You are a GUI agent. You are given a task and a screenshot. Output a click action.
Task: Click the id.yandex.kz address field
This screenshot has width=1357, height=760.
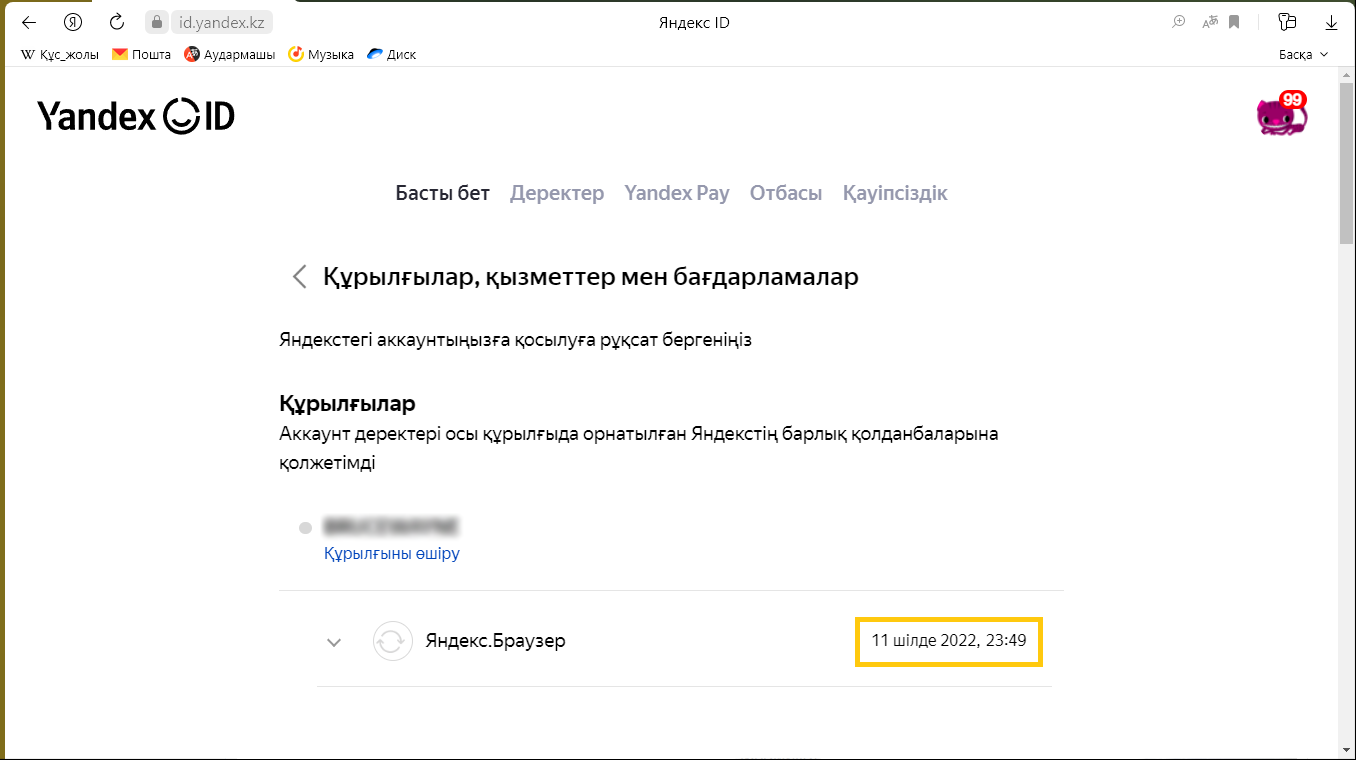(x=221, y=22)
